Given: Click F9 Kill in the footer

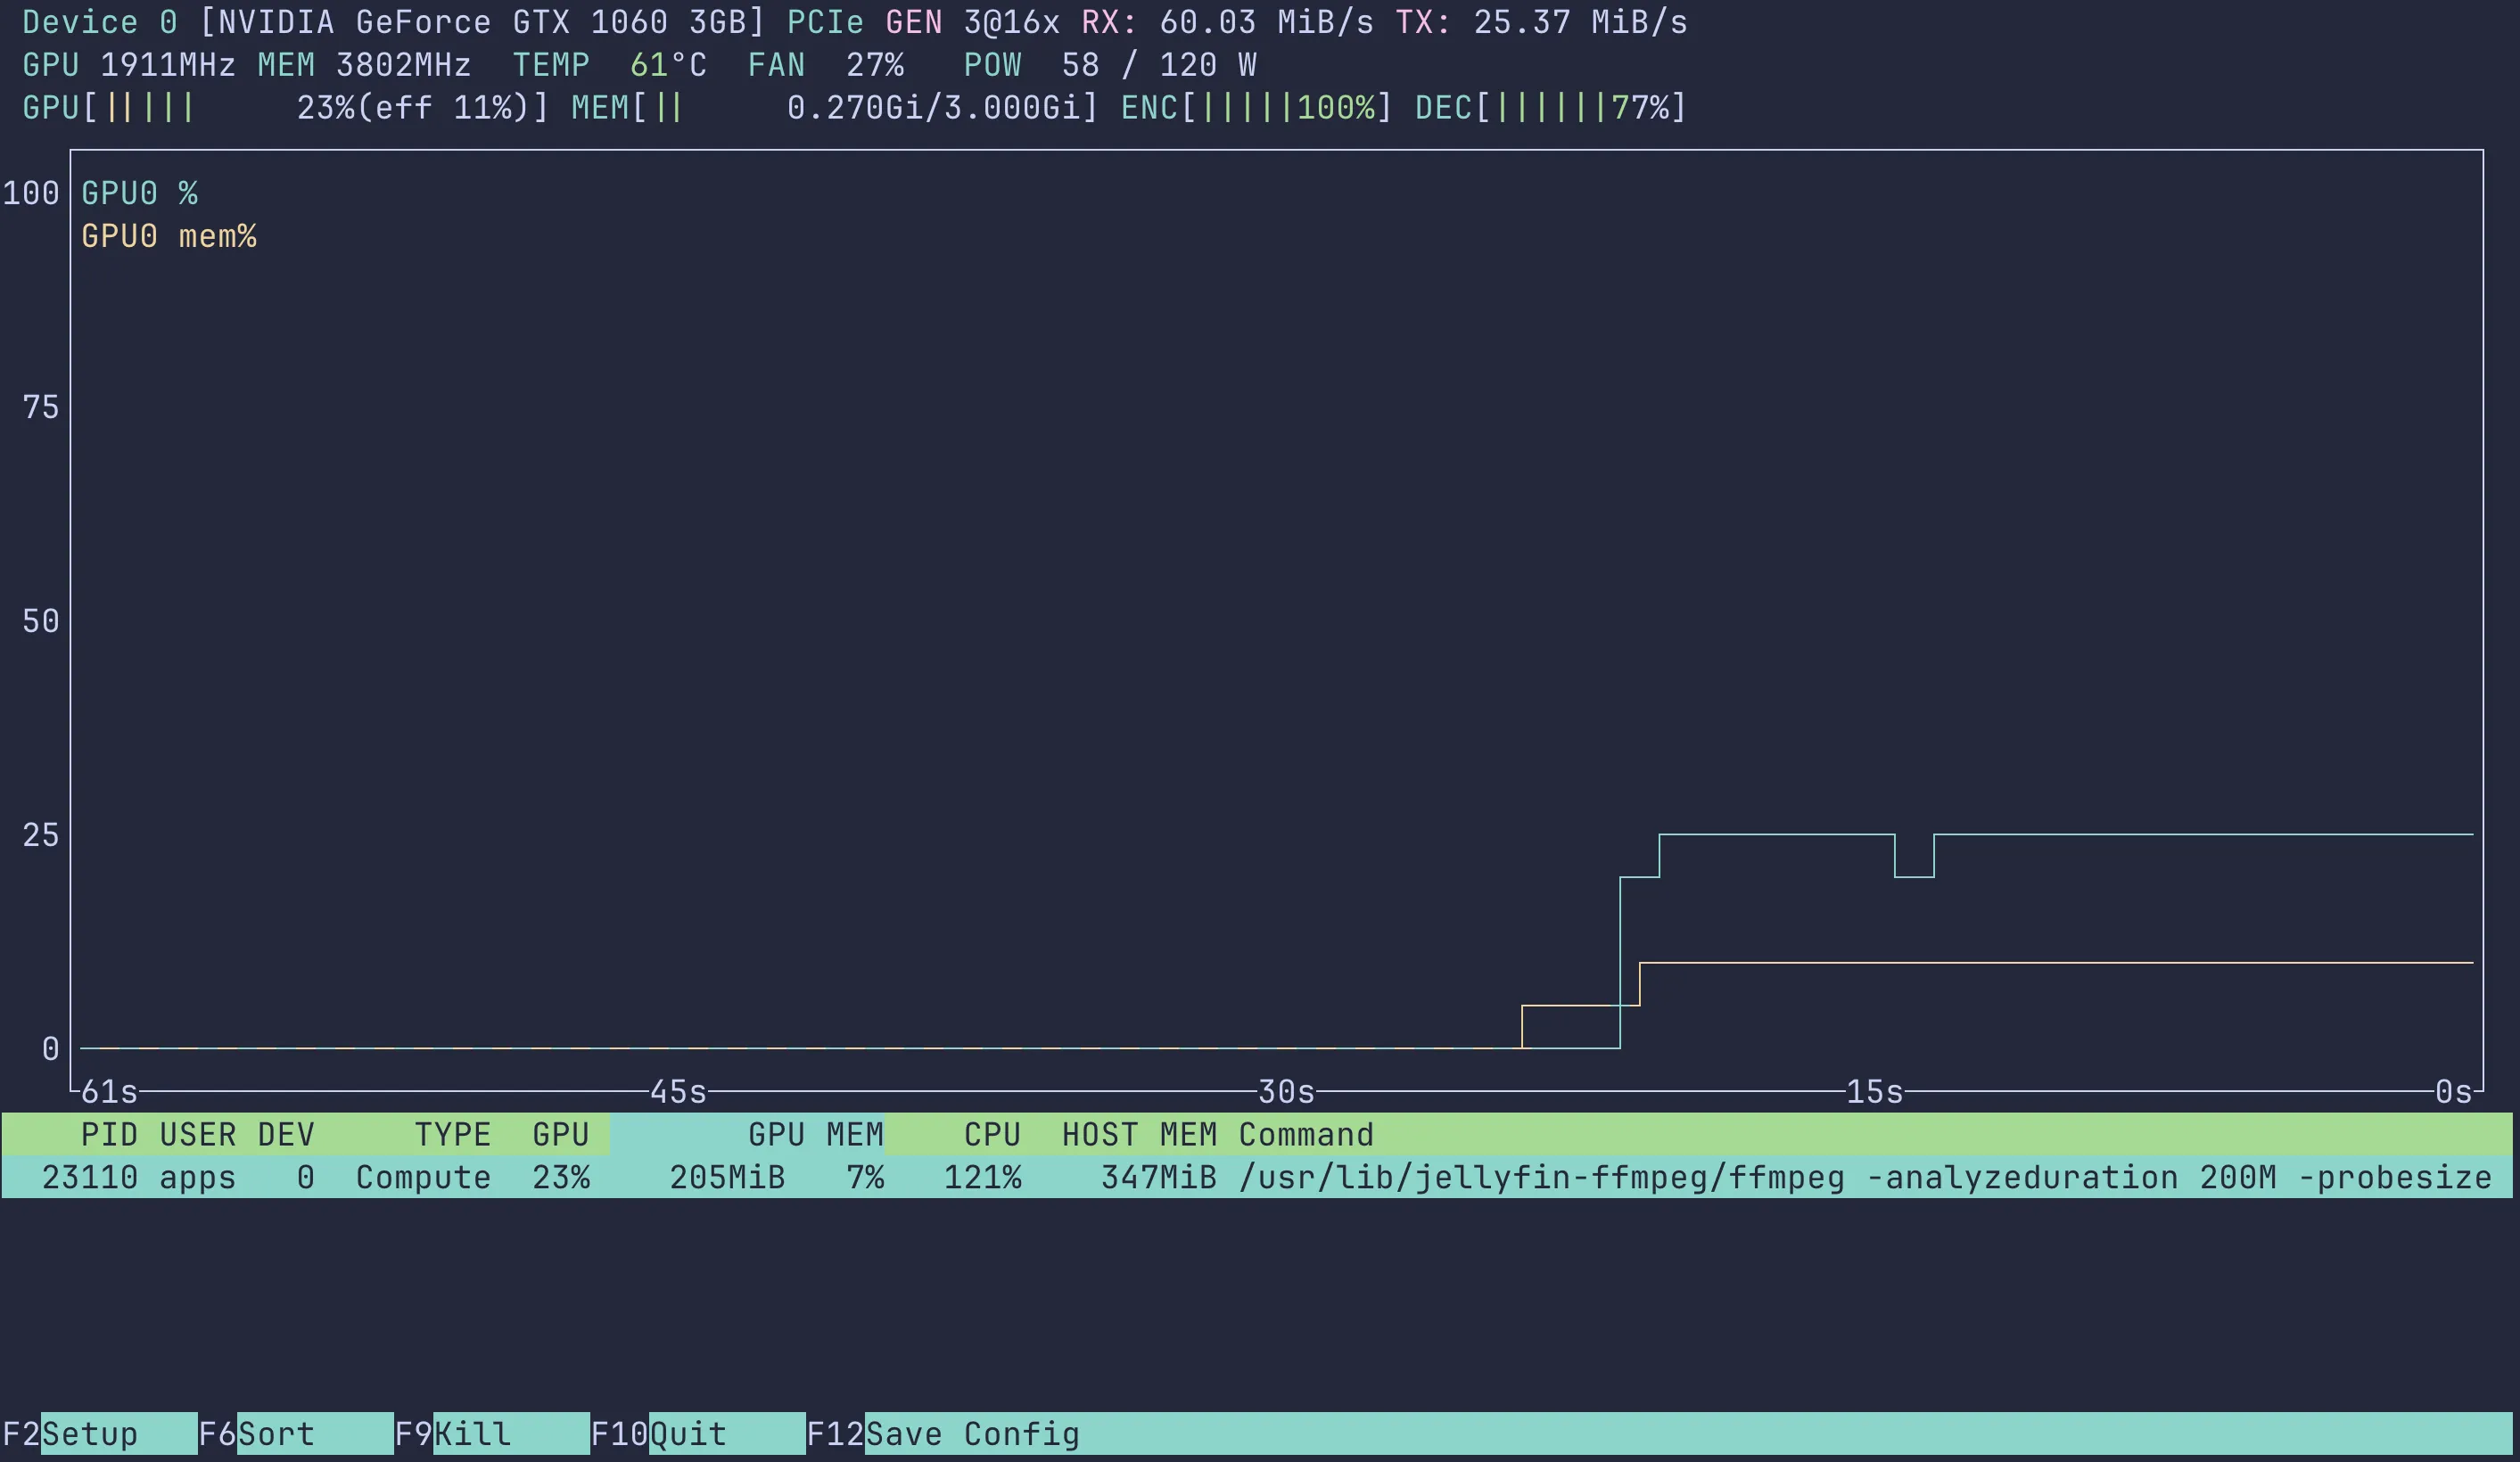Looking at the screenshot, I should click(491, 1433).
